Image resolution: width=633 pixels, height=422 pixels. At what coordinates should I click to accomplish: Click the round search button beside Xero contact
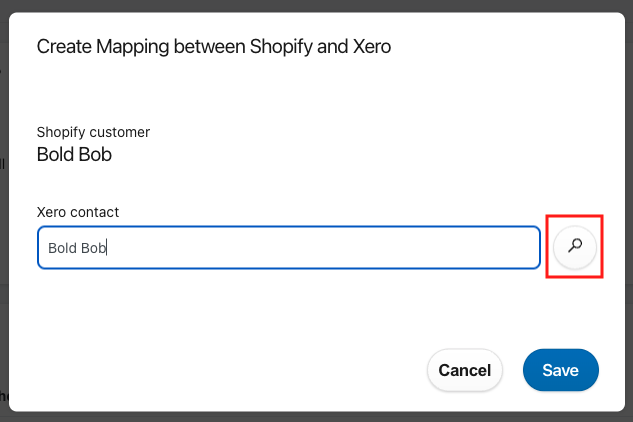click(x=575, y=247)
